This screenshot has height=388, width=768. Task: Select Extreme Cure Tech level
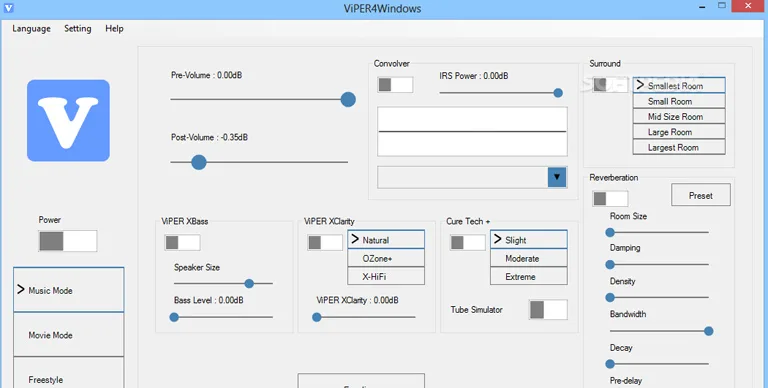pyautogui.click(x=528, y=276)
